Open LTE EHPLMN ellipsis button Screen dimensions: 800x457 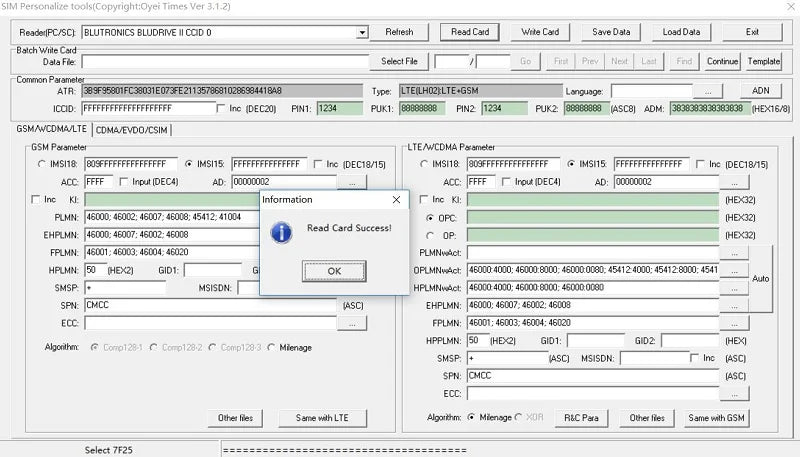tap(734, 306)
